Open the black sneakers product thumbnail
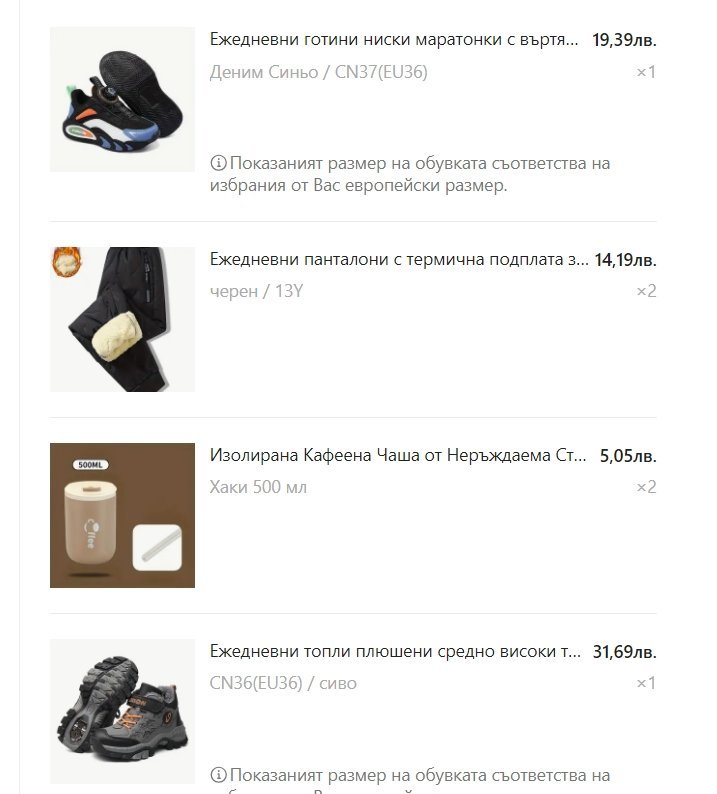The image size is (717, 794). pyautogui.click(x=122, y=99)
